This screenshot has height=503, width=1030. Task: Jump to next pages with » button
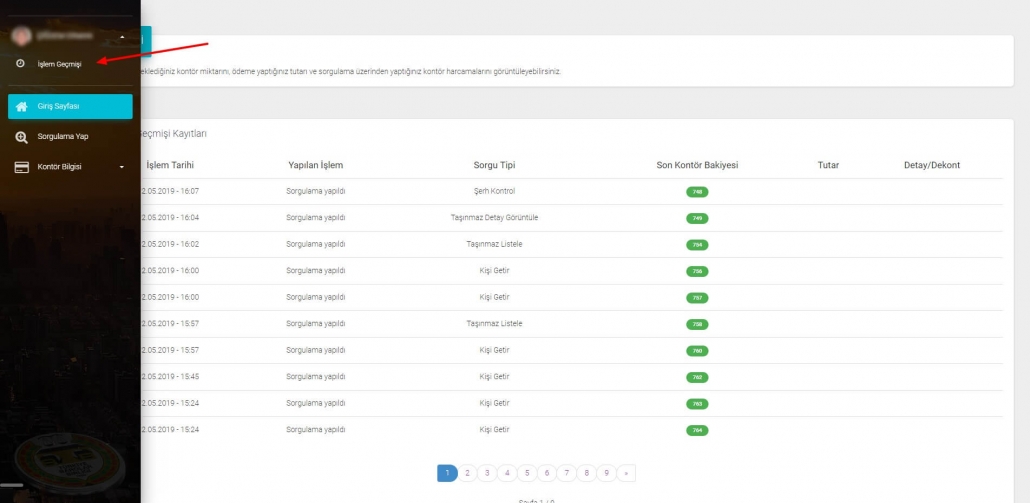point(626,473)
